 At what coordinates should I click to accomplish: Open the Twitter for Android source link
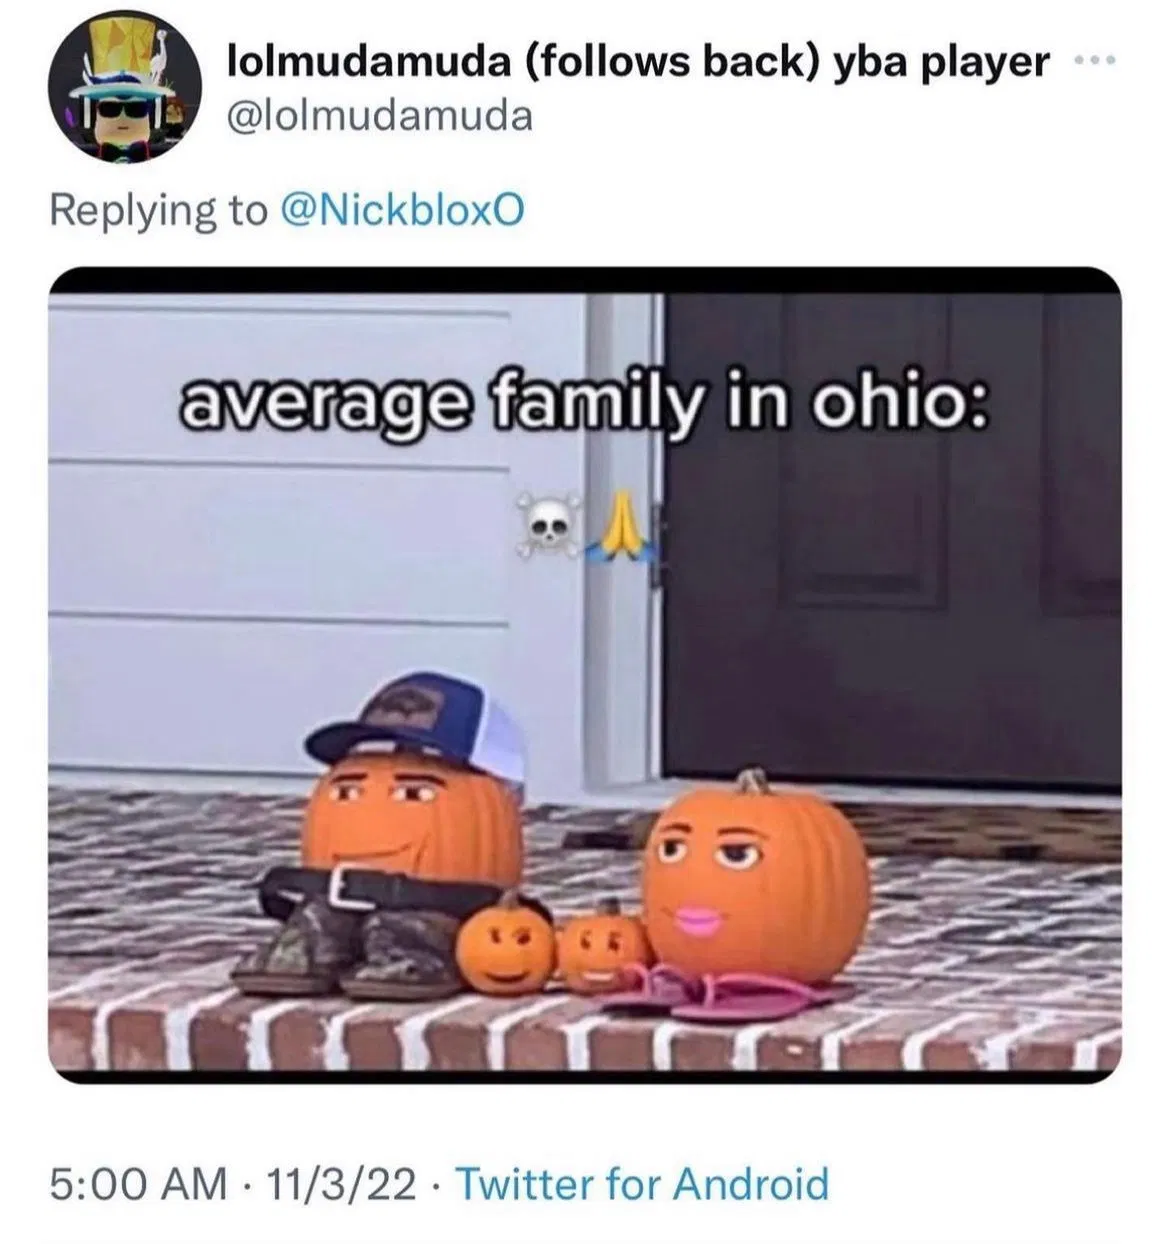pos(643,1183)
